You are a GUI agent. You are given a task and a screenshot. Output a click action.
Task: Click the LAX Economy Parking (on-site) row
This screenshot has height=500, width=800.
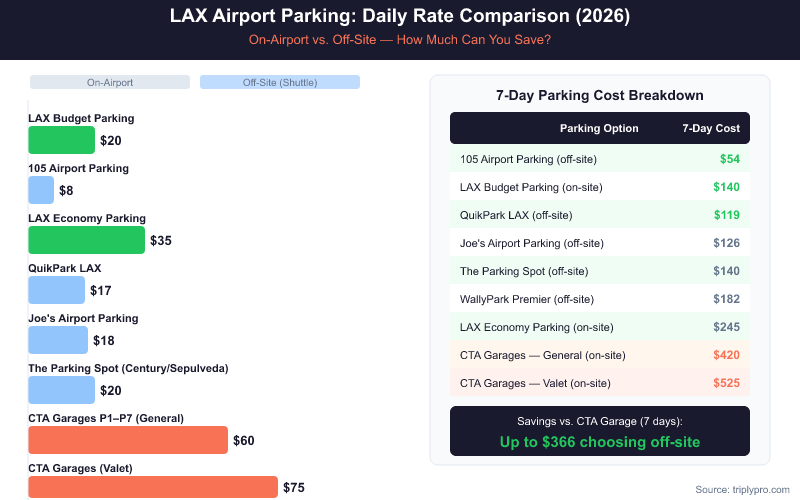600,327
